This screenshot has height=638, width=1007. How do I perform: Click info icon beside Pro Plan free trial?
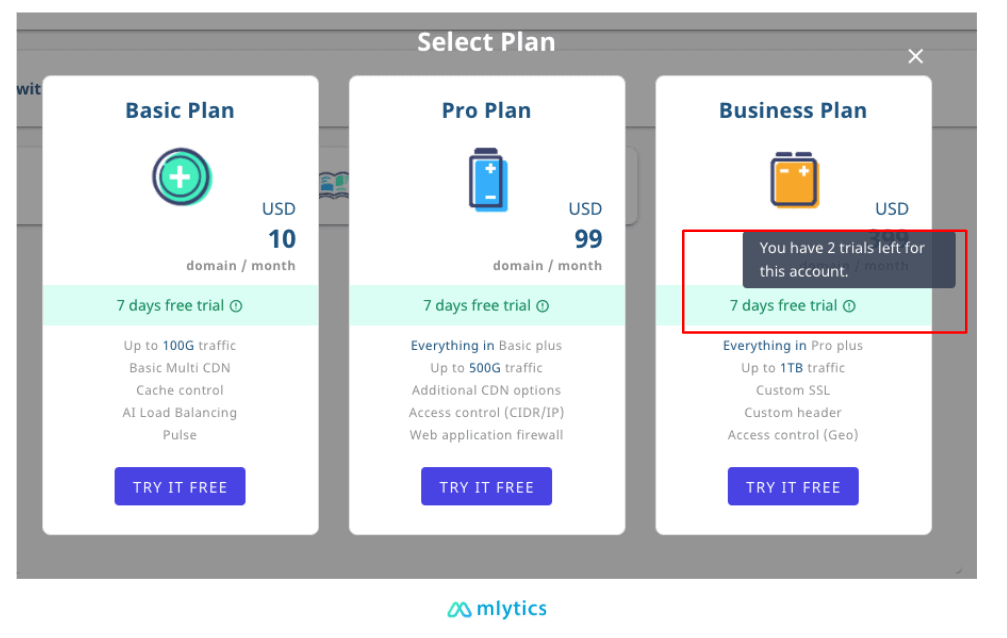[543, 306]
